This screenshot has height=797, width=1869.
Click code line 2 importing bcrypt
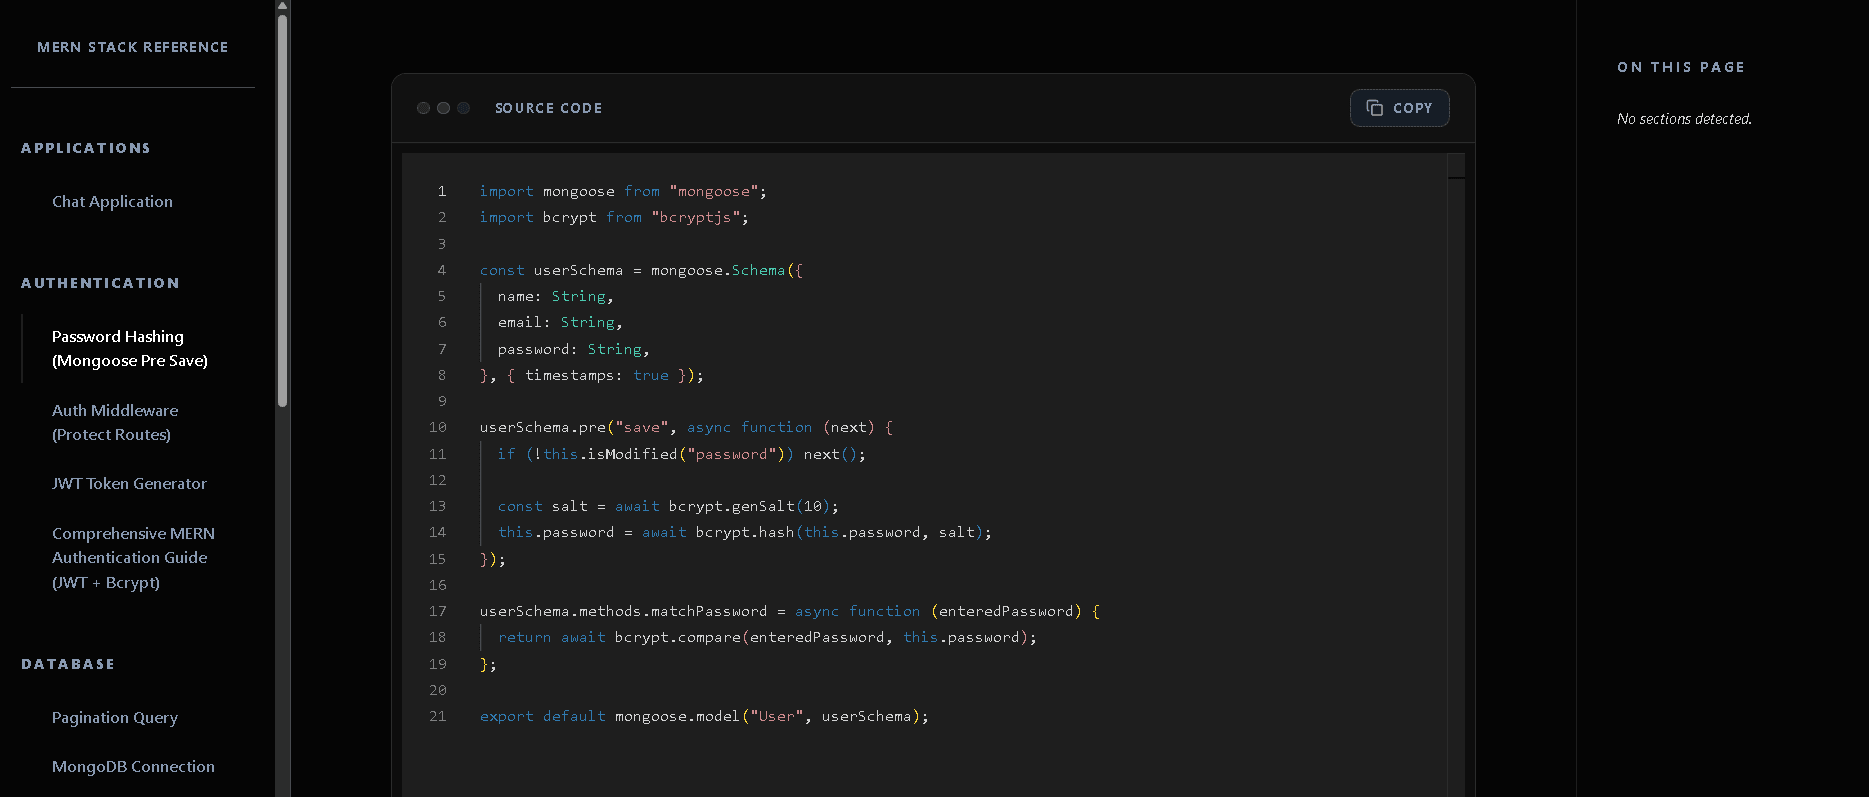(614, 217)
